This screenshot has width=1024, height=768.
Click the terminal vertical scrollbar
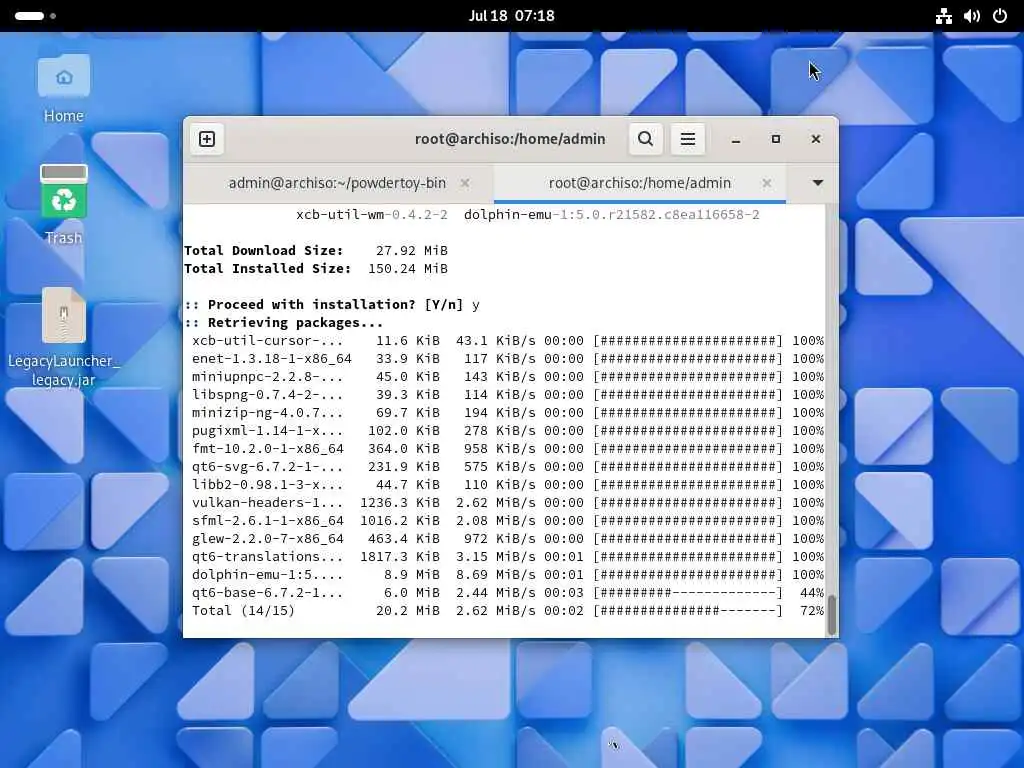pos(831,615)
